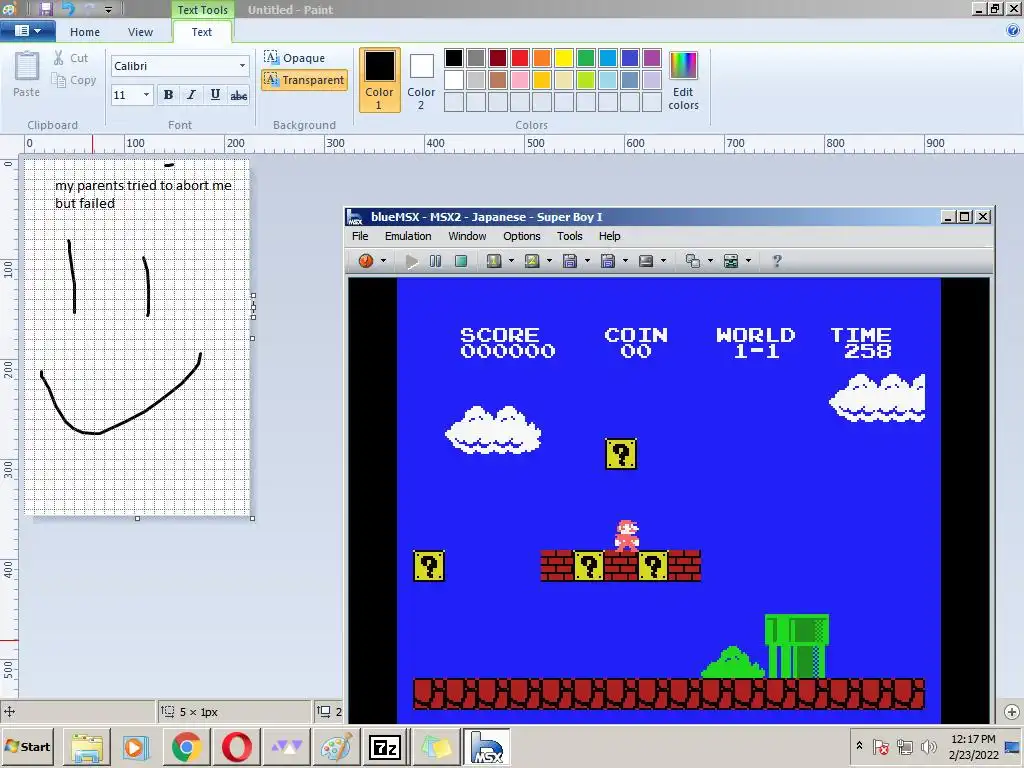Show hidden tray icons arrow
The width and height of the screenshot is (1024, 768).
(x=859, y=746)
